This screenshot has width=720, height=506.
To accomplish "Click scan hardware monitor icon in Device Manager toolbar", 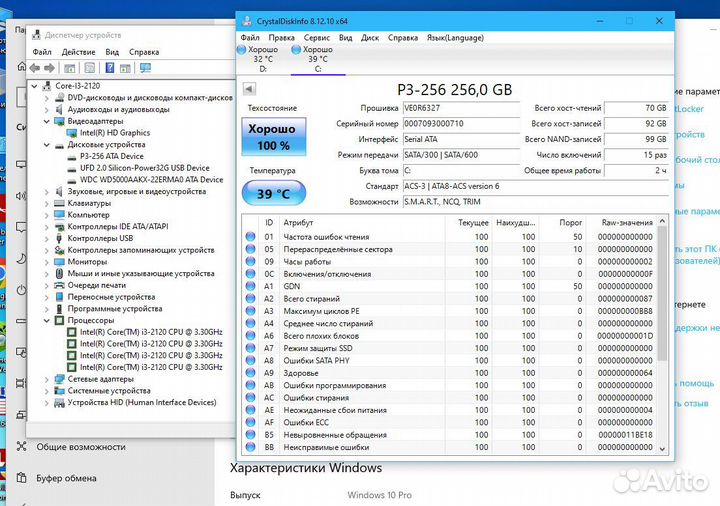I will 145,68.
